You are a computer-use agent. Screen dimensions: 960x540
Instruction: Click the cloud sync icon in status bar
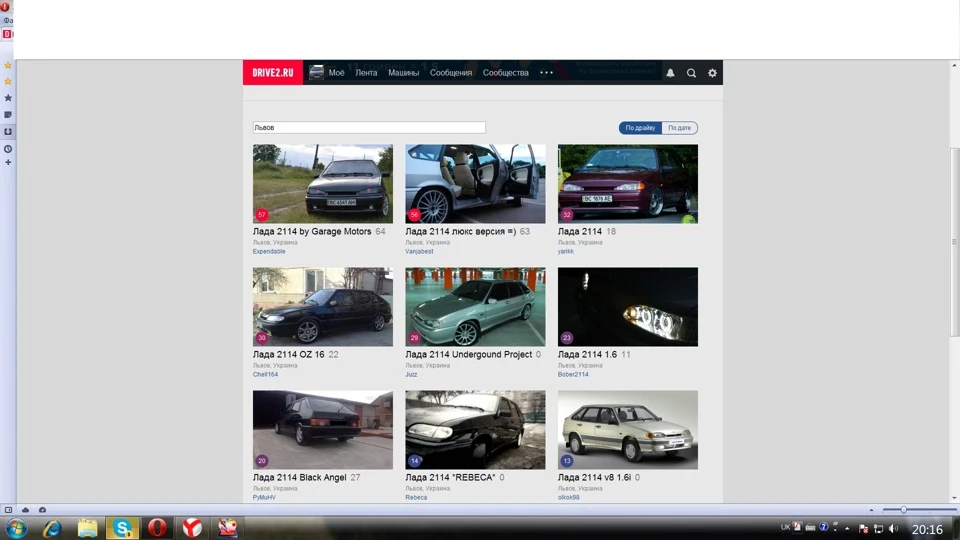26,509
